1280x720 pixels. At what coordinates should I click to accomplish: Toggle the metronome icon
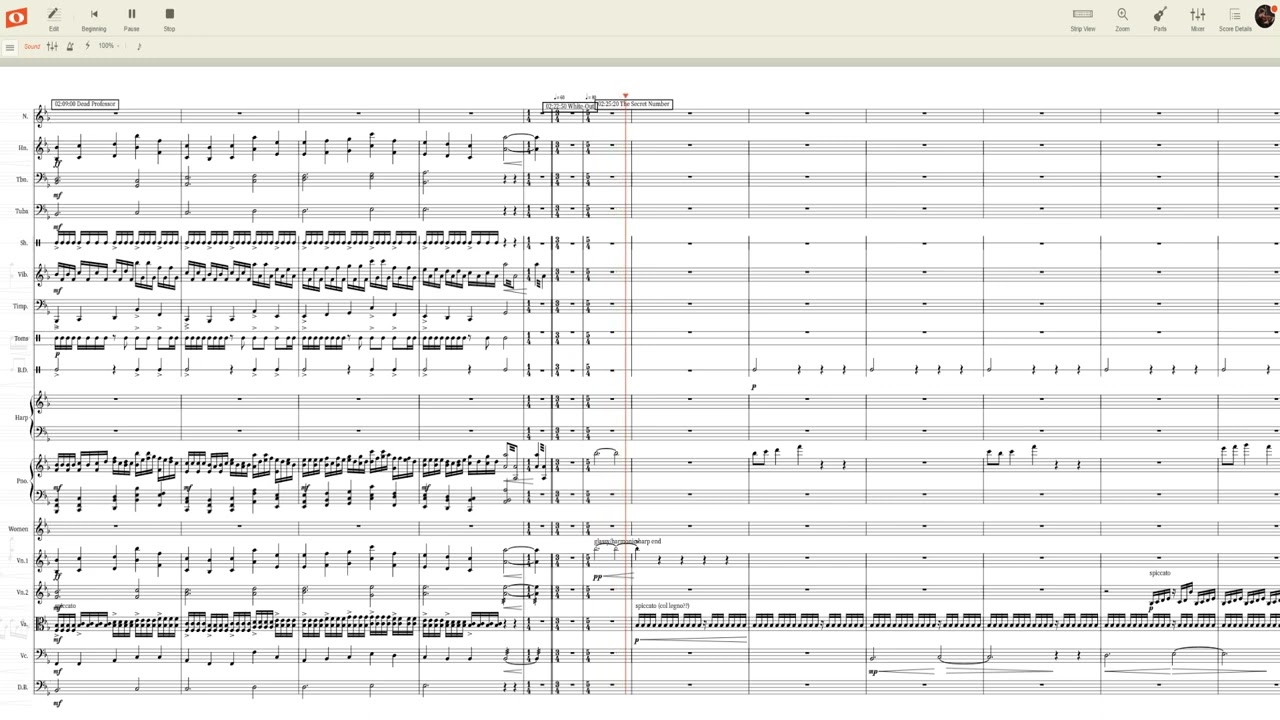70,47
